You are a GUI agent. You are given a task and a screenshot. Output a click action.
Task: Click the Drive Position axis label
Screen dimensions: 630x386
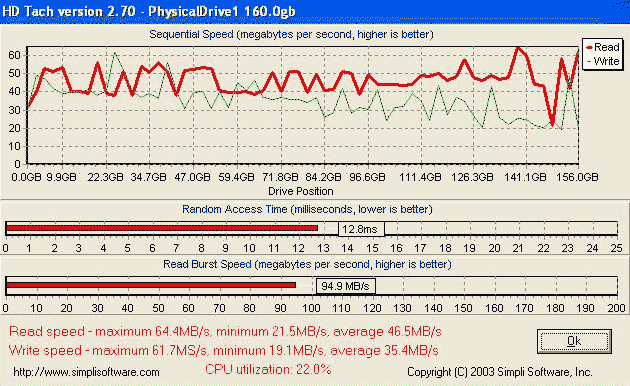pos(301,191)
